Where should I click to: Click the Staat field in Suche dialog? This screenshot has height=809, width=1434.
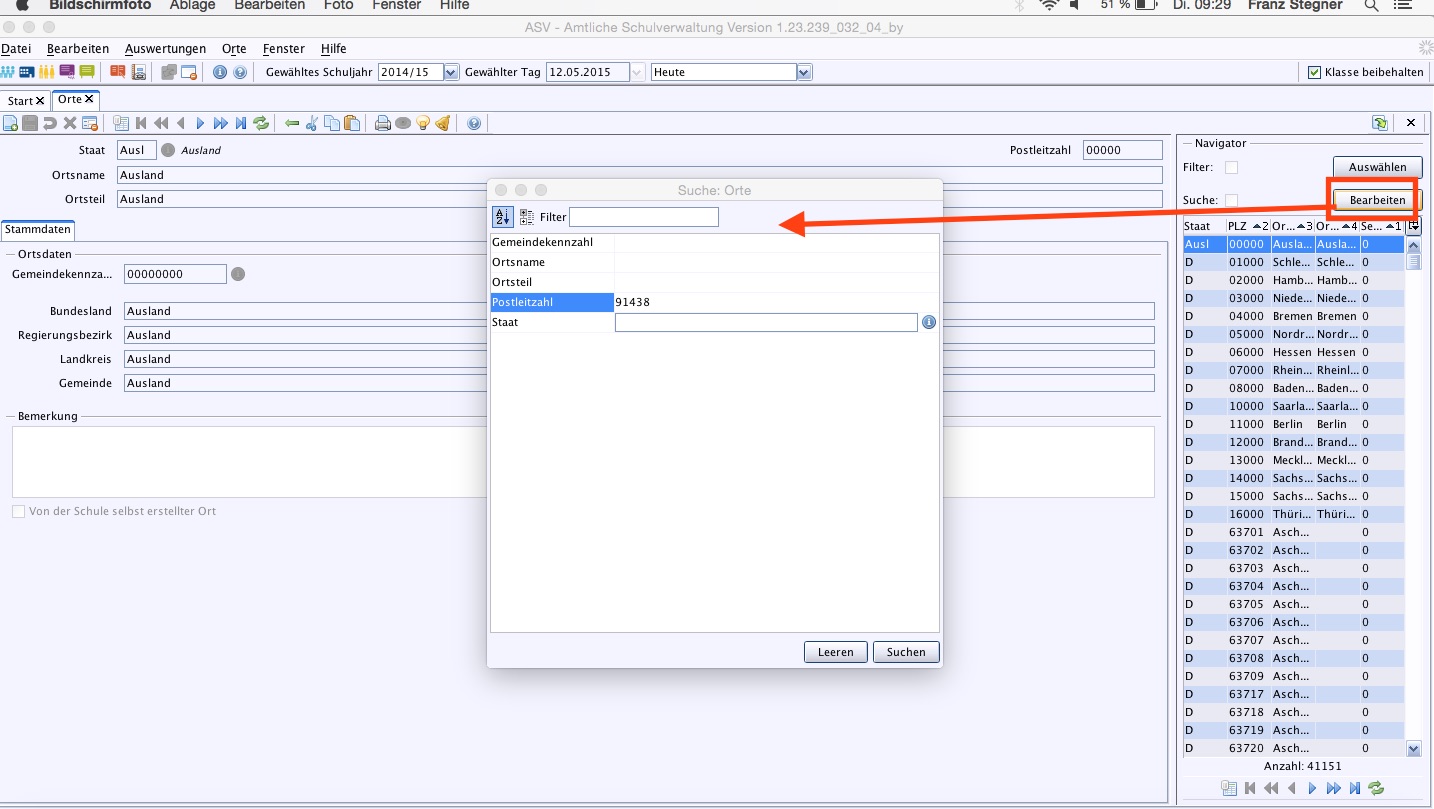click(x=766, y=322)
